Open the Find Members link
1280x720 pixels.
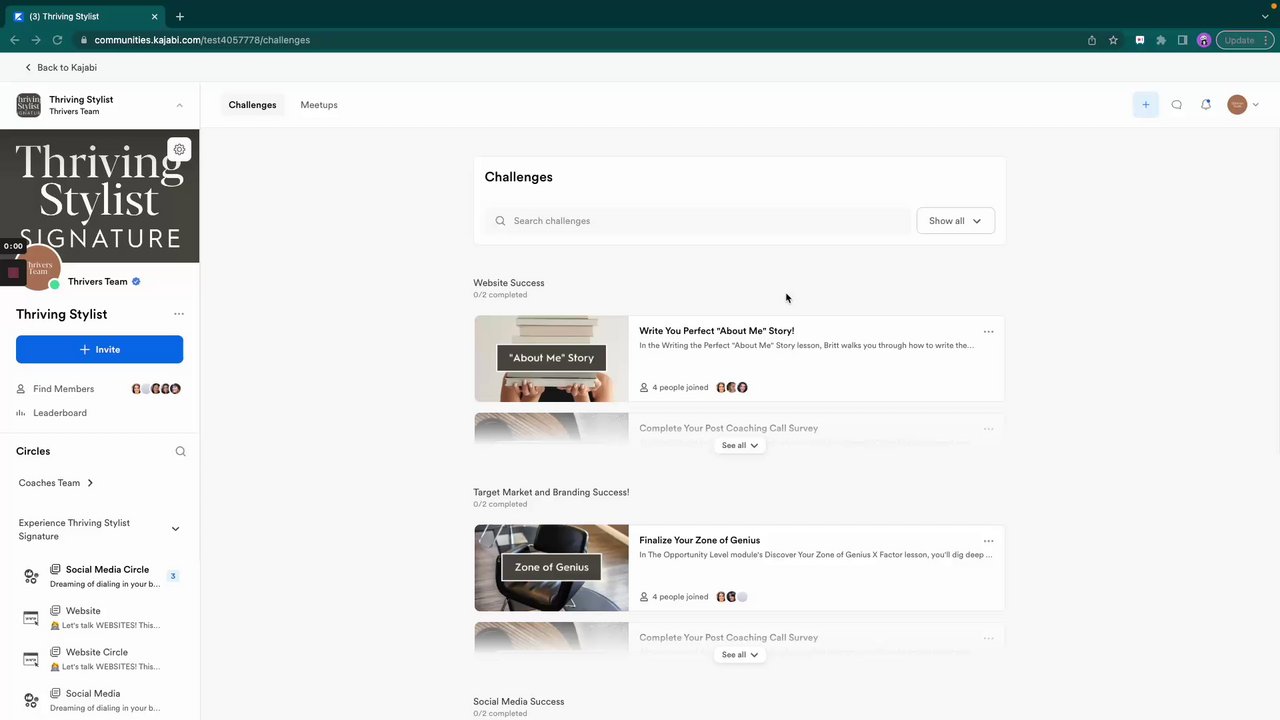pyautogui.click(x=64, y=389)
